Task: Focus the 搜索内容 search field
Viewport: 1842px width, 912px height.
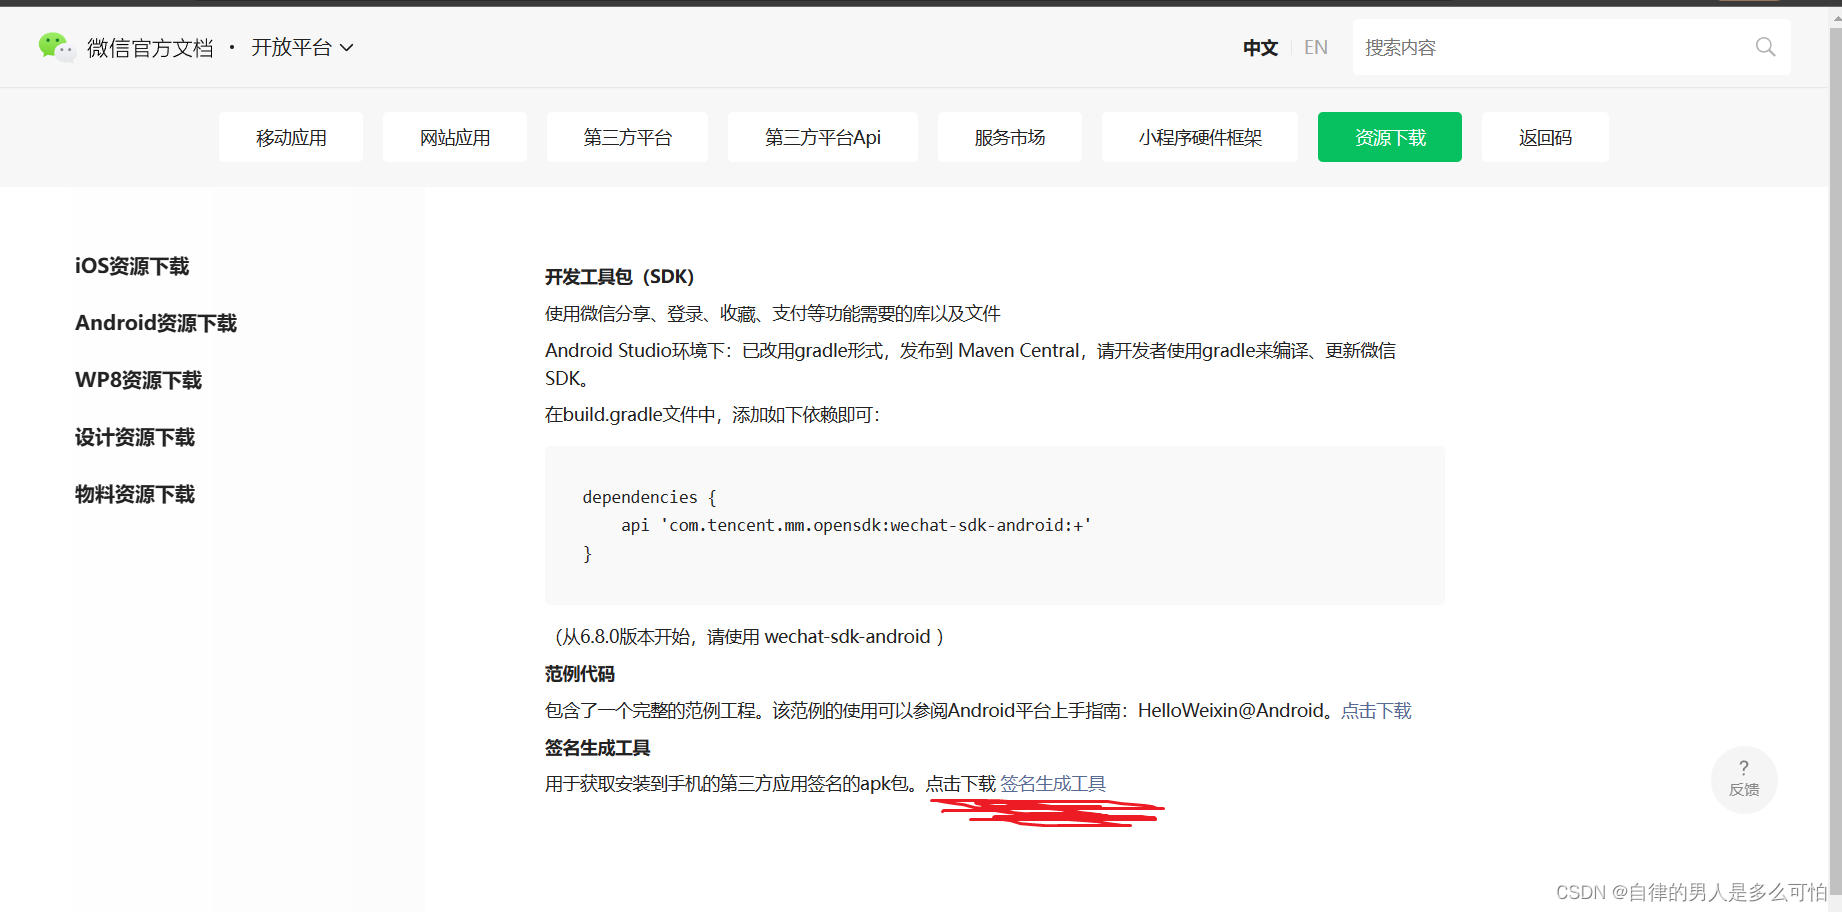Action: tap(1571, 47)
